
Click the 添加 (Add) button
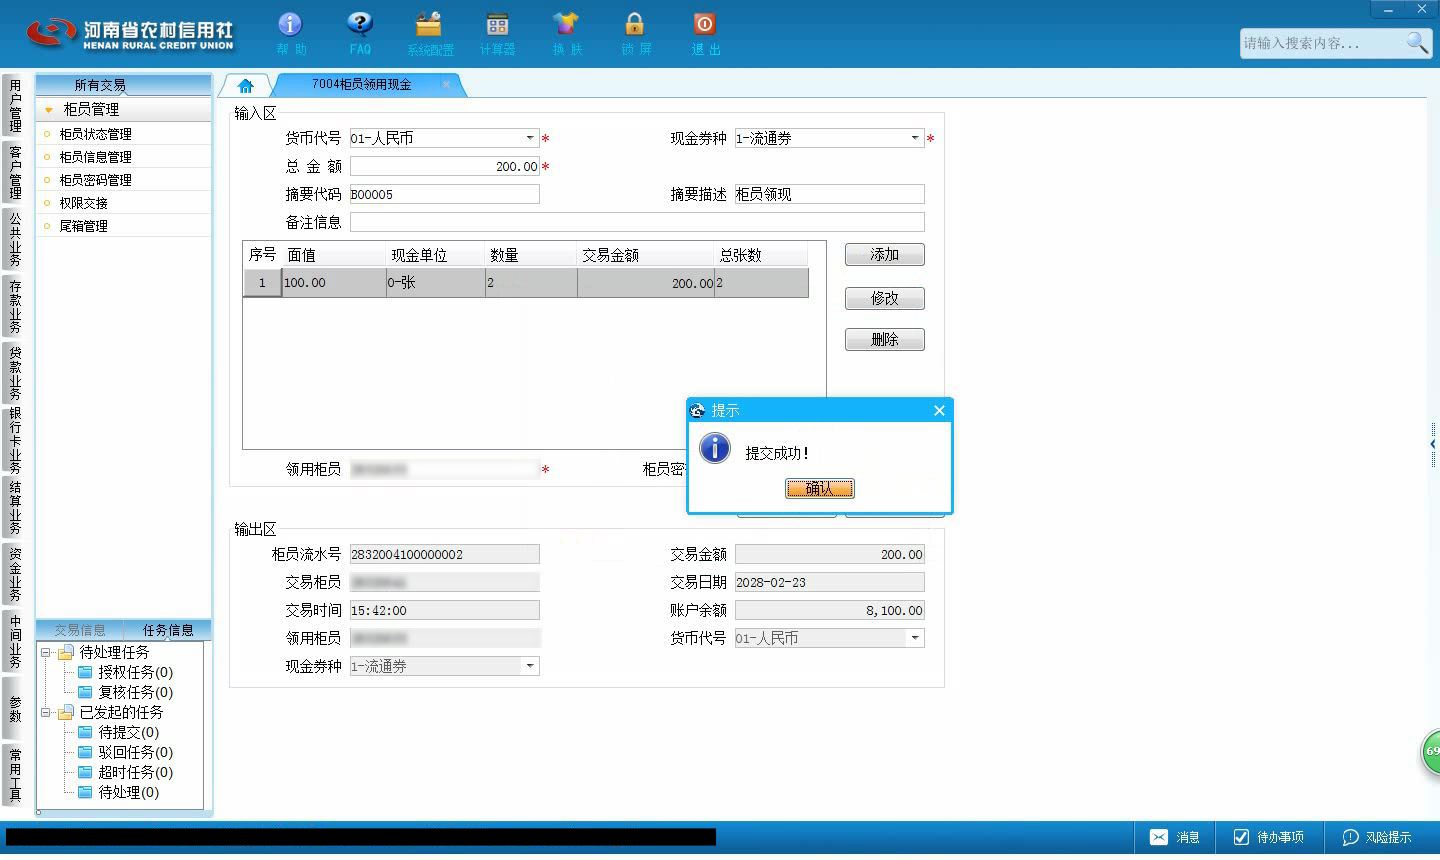pyautogui.click(x=885, y=255)
